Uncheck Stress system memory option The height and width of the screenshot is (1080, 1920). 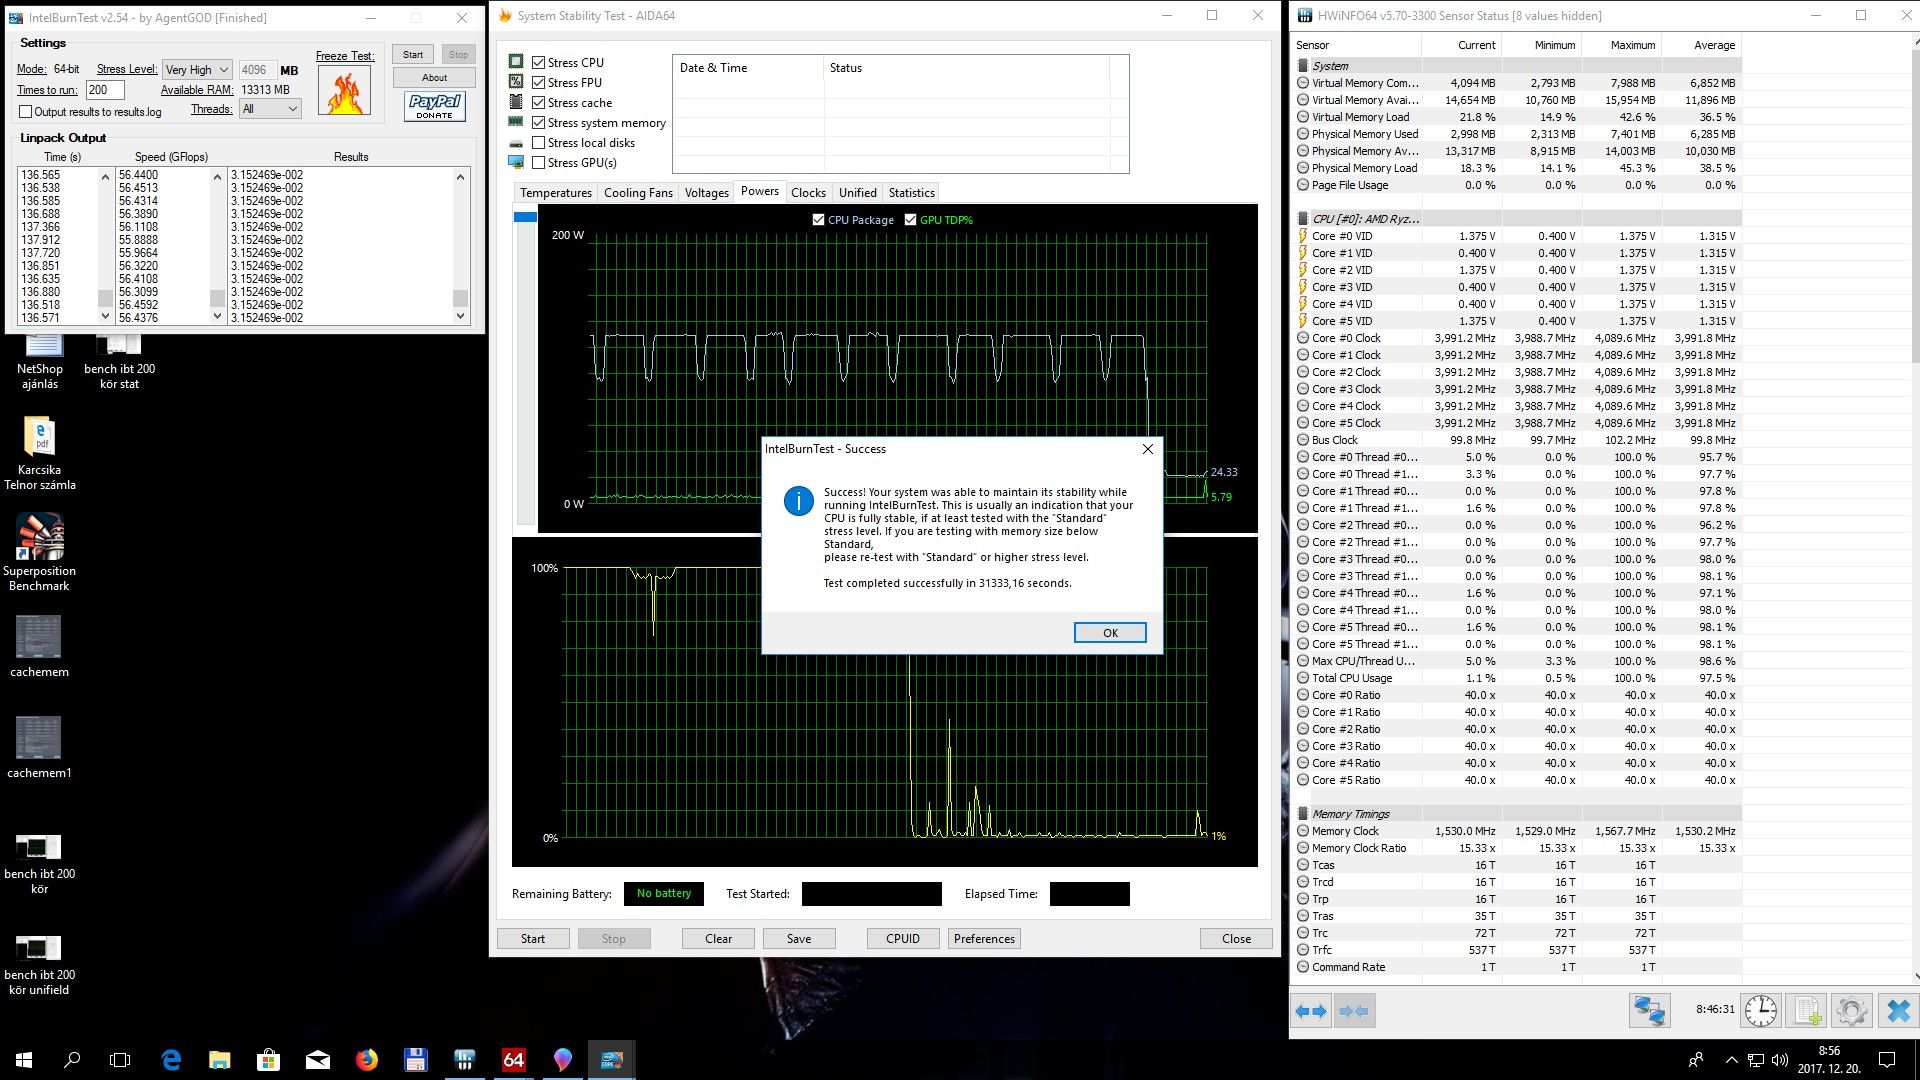pos(539,122)
